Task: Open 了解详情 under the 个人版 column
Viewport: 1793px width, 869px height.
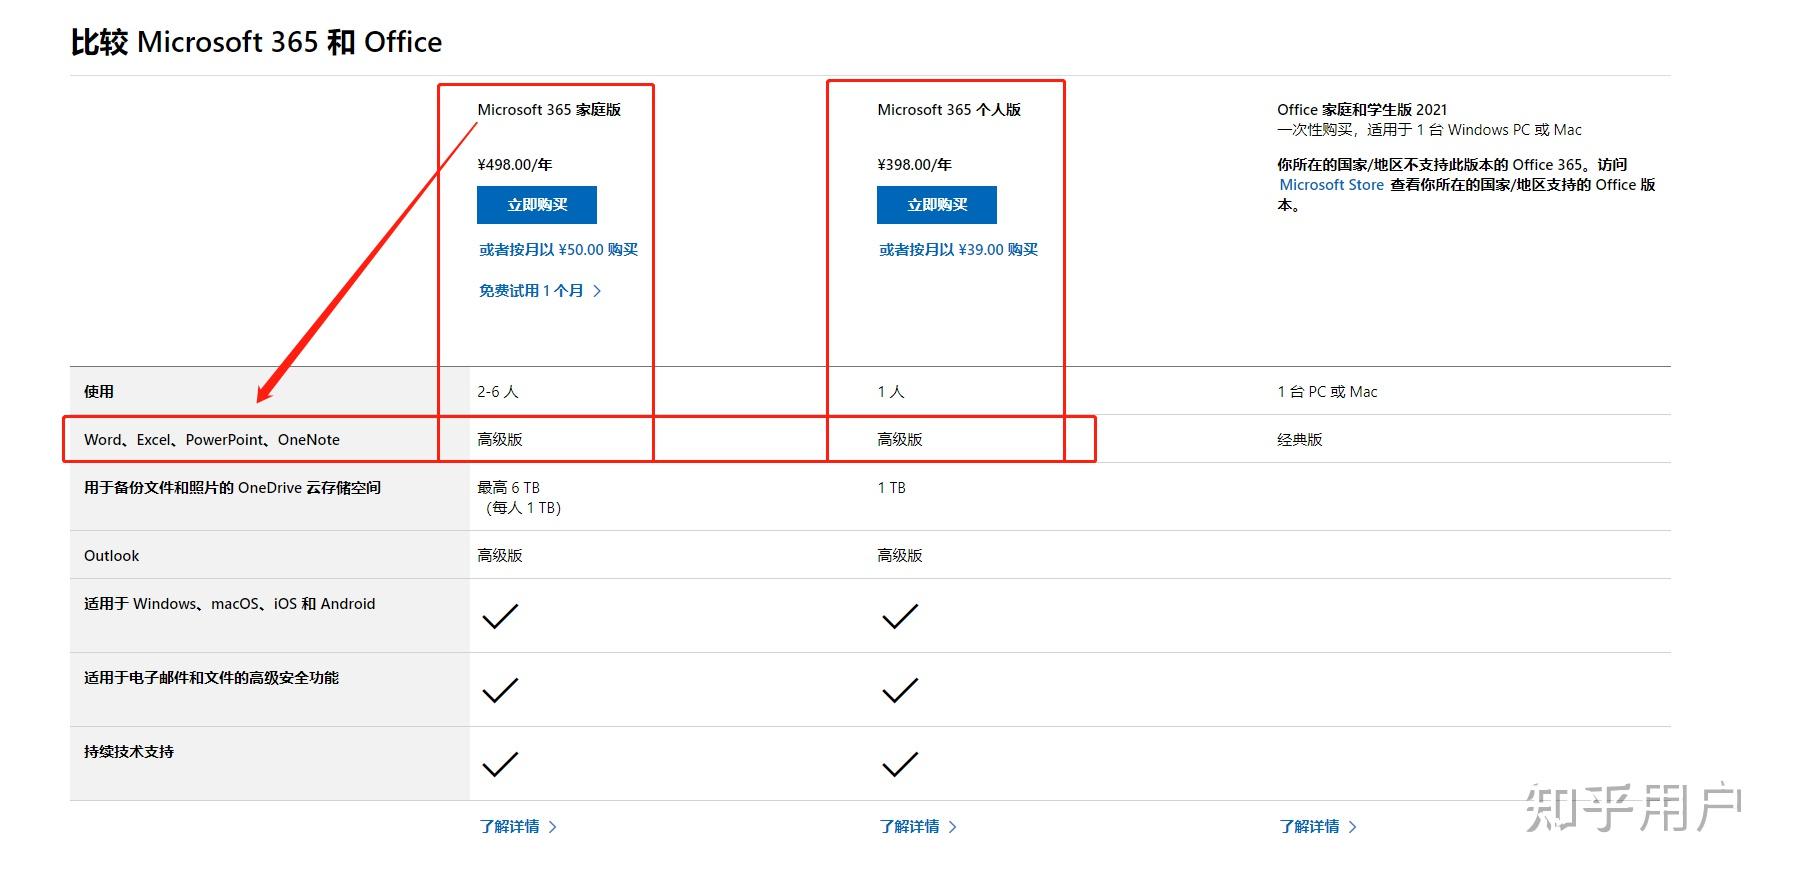Action: coord(918,827)
